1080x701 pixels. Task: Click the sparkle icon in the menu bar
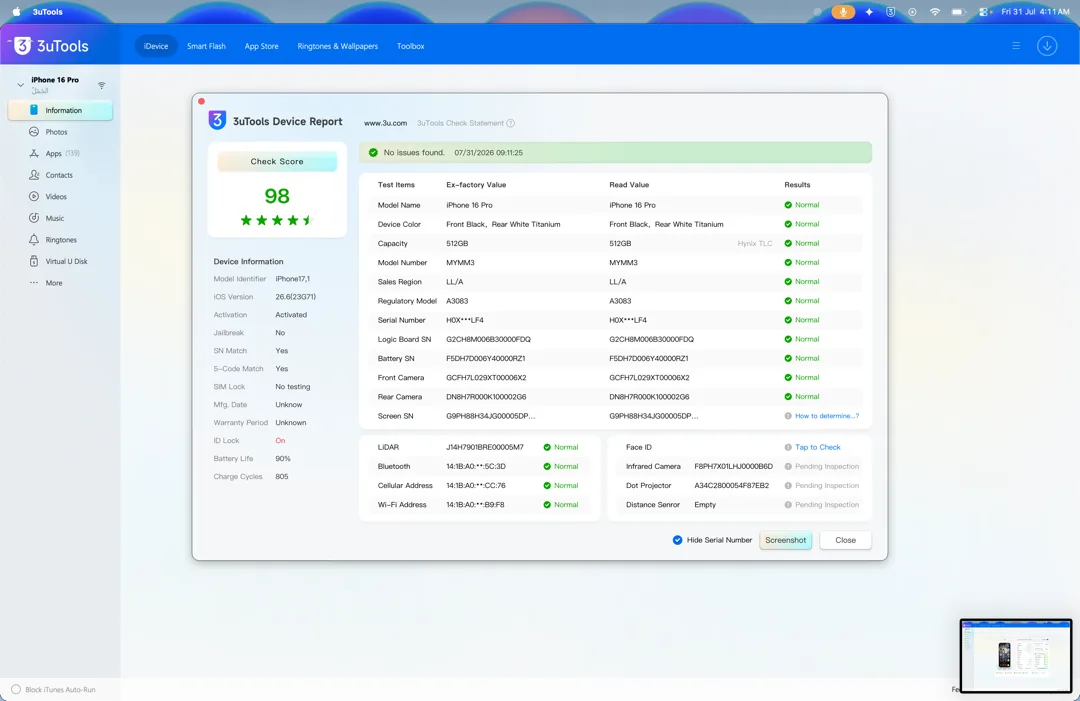point(869,12)
